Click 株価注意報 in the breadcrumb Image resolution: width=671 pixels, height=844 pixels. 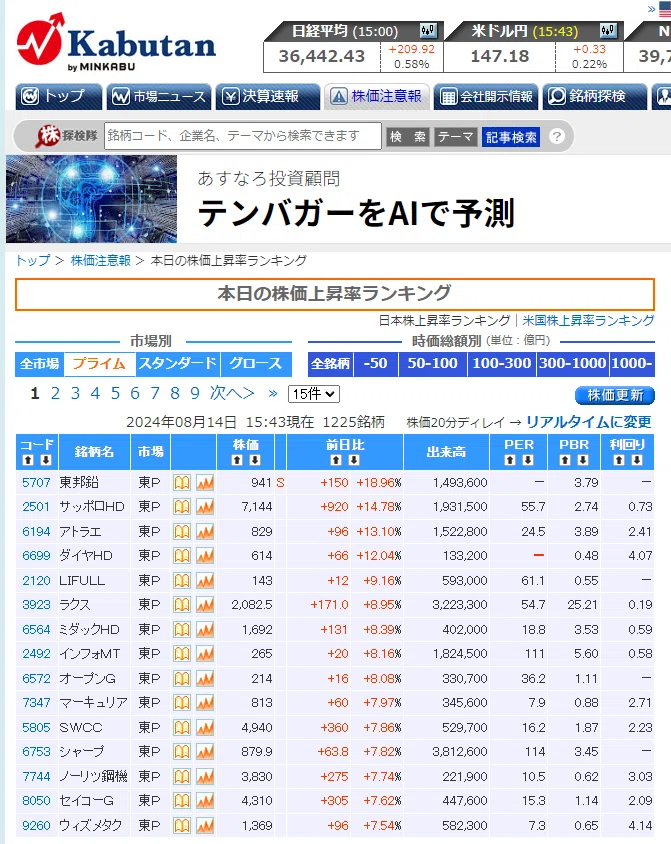tap(101, 261)
